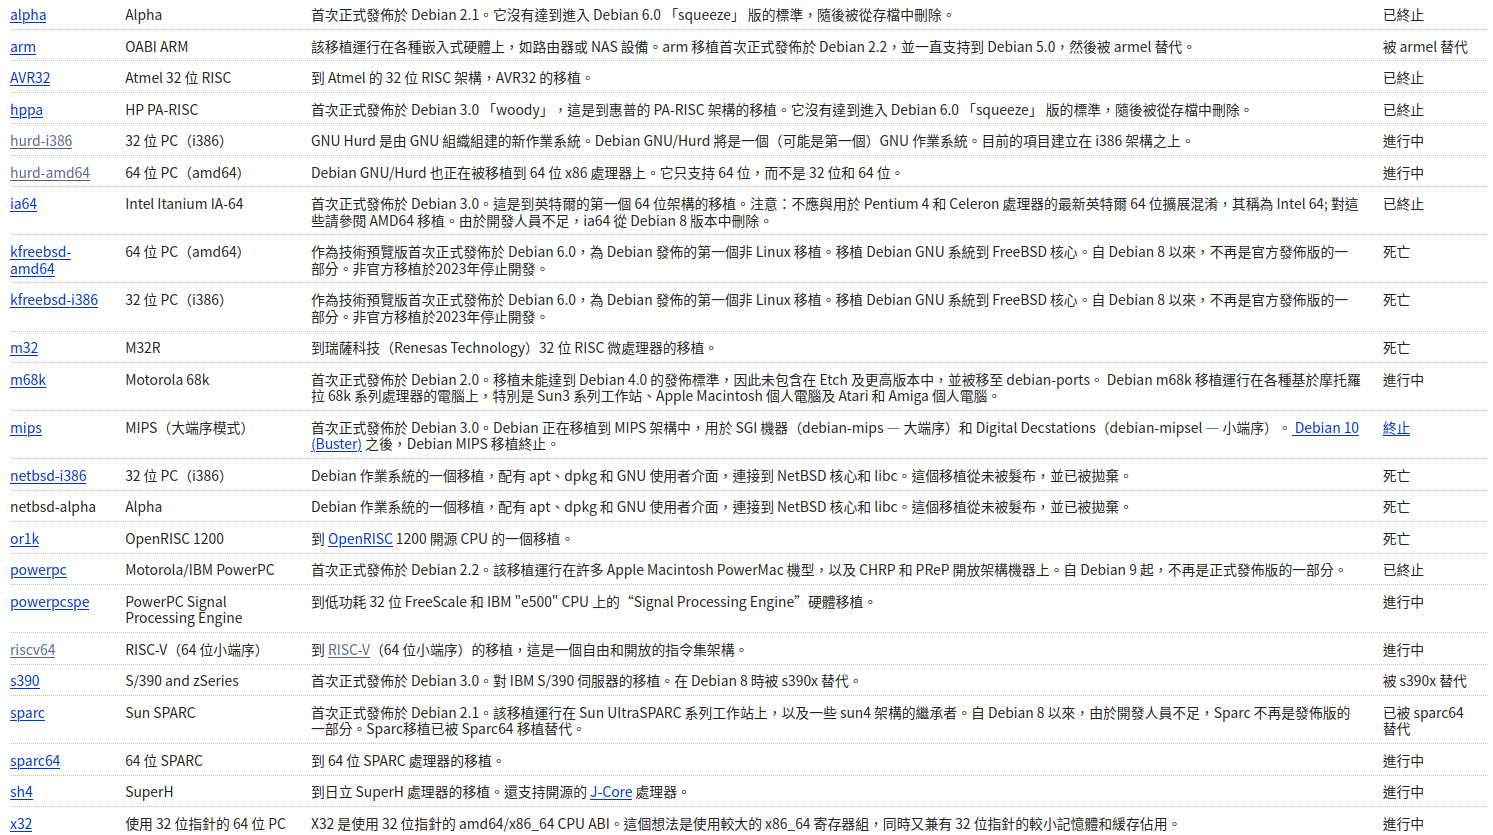Open the alpha port link
1493x835 pixels.
(28, 15)
